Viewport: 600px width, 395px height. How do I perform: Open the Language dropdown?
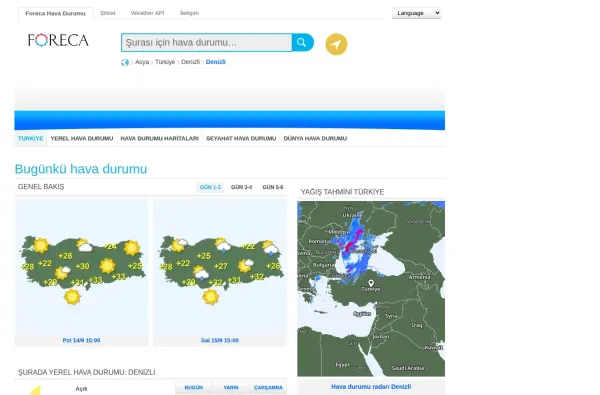pos(417,13)
